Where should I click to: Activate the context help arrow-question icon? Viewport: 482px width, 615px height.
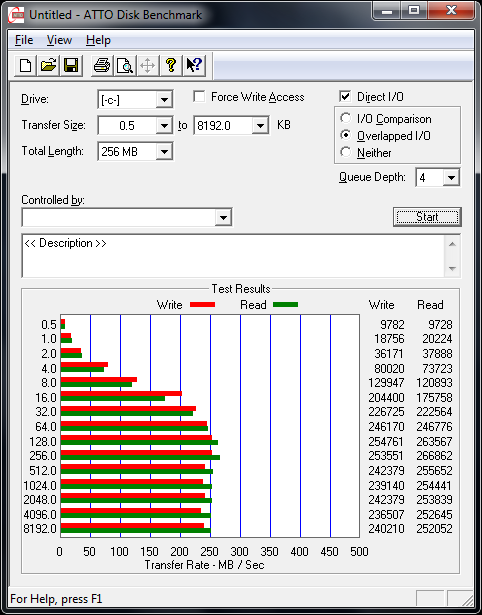[194, 65]
